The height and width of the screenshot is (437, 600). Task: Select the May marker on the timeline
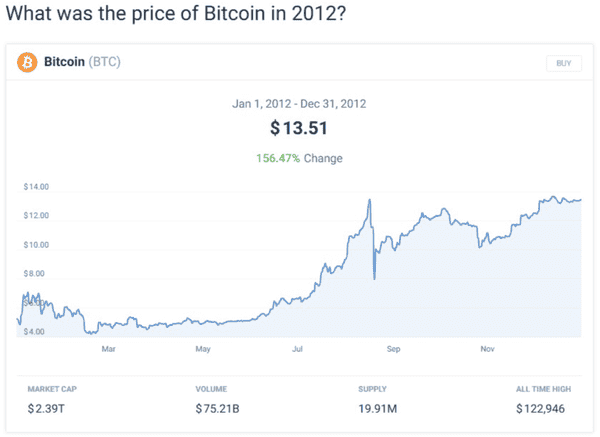(203, 349)
